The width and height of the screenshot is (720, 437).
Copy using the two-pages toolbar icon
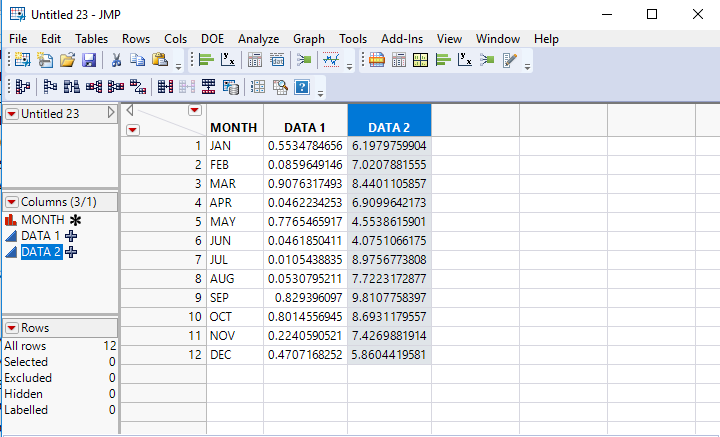click(137, 60)
